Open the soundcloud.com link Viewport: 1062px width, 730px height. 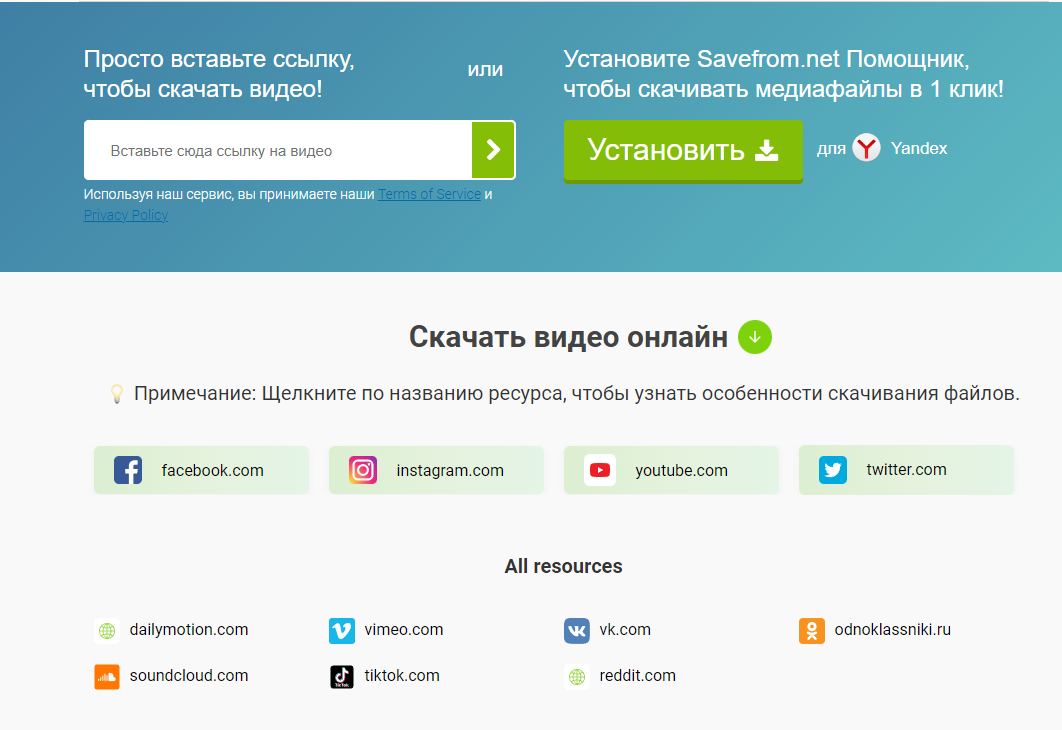tap(188, 675)
